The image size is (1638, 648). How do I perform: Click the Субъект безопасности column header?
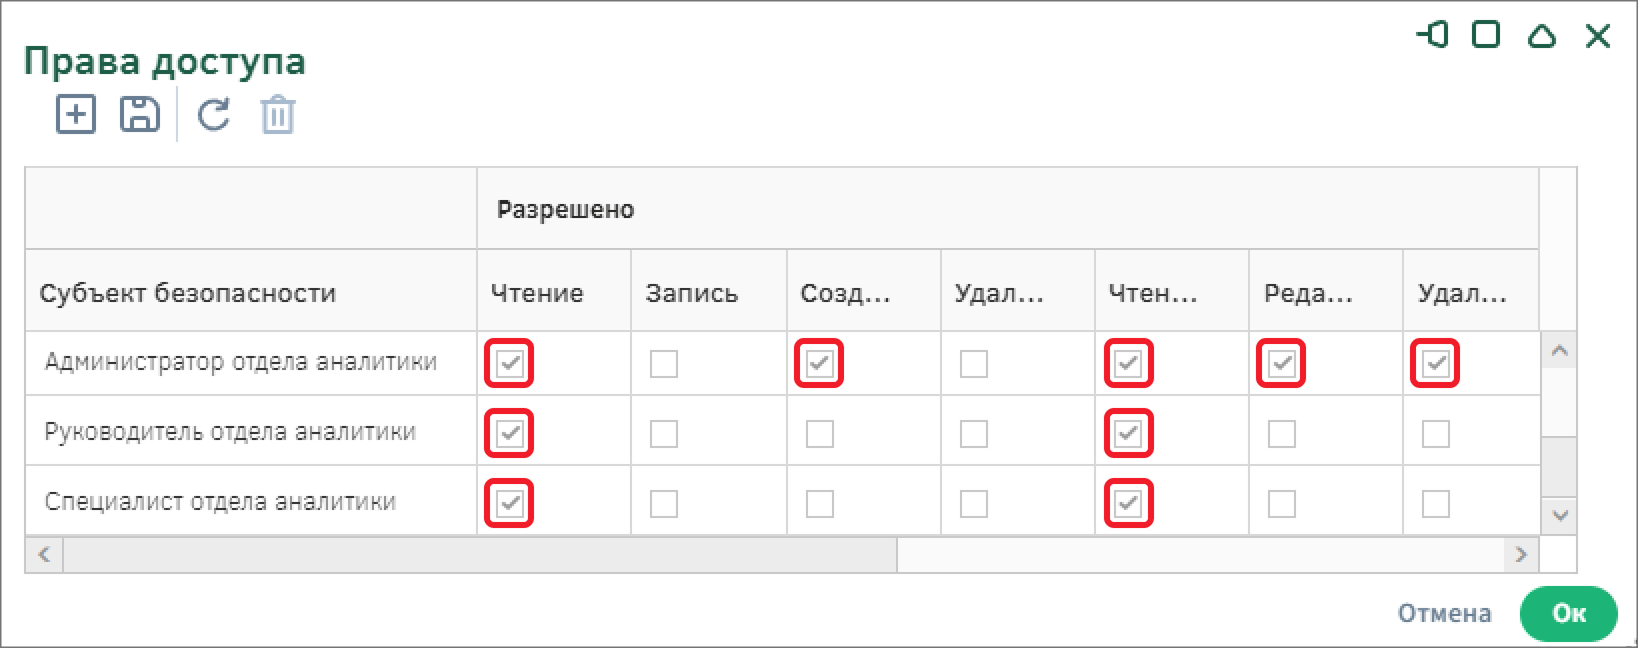188,293
